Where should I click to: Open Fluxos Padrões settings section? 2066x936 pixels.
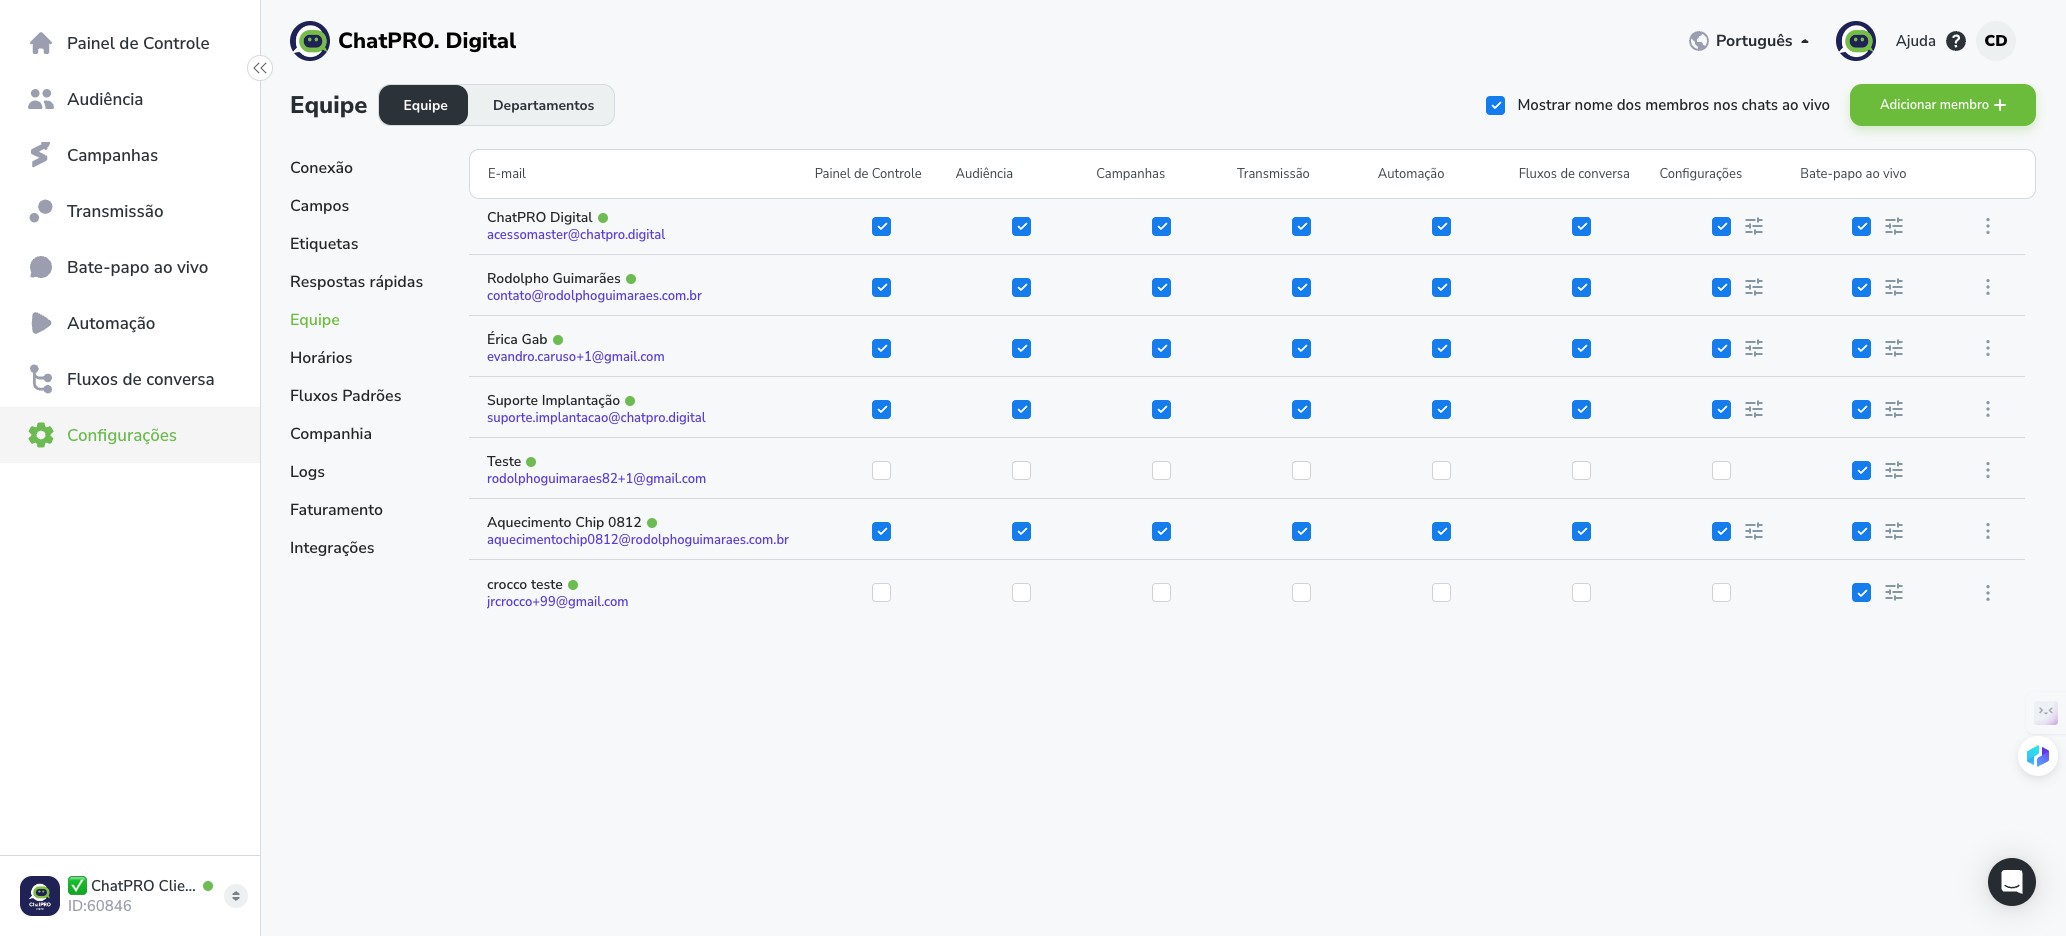(x=345, y=396)
